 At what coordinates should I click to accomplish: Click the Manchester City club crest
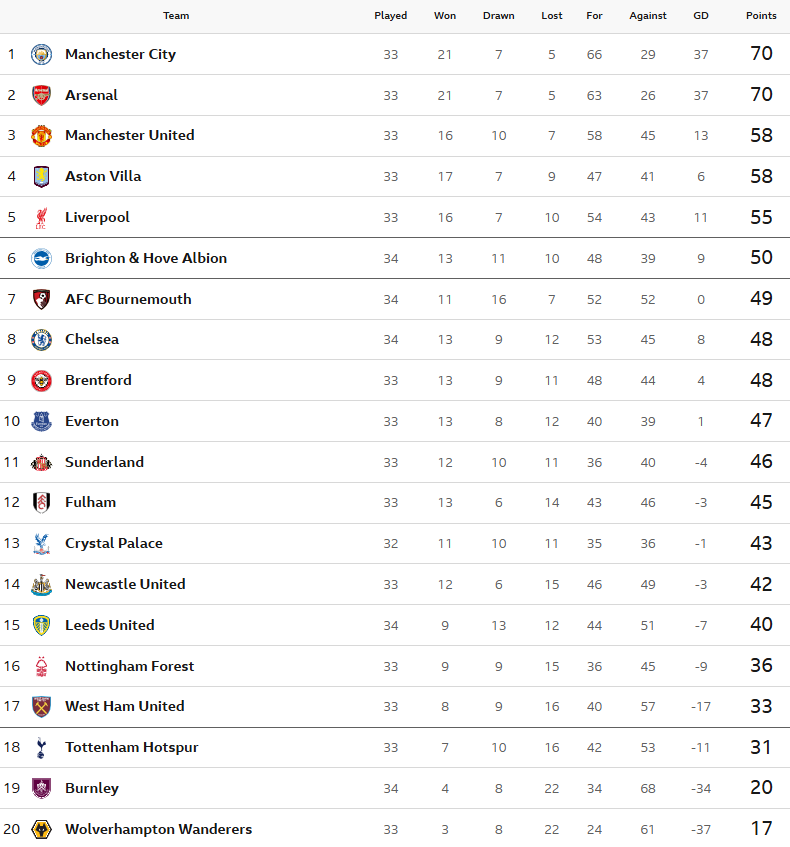point(41,54)
